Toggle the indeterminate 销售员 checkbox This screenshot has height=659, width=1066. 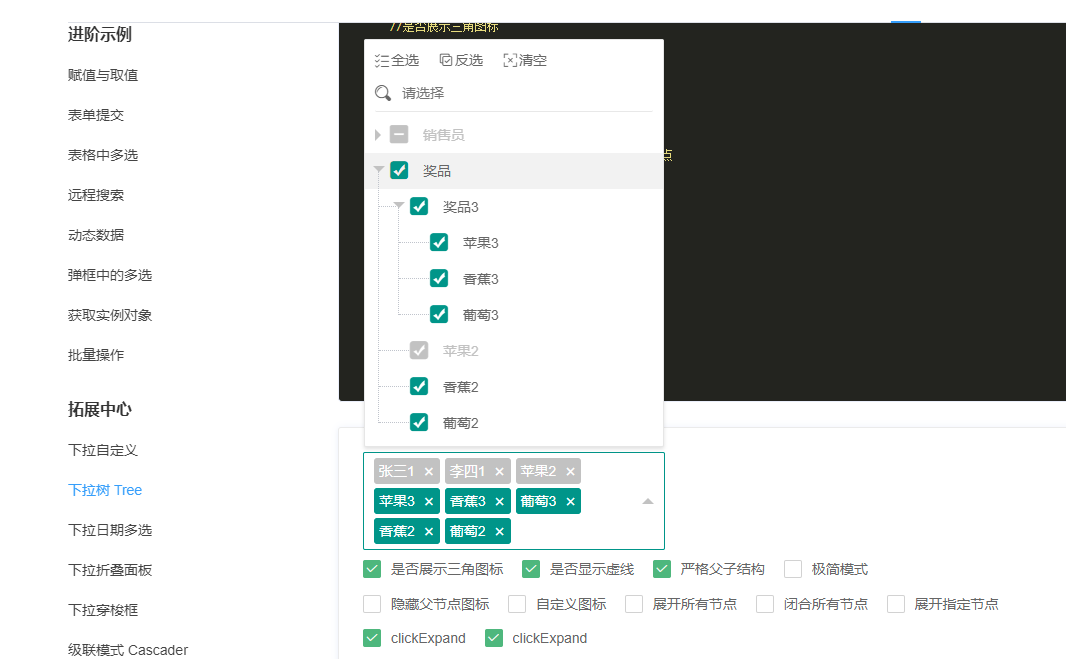pos(399,134)
